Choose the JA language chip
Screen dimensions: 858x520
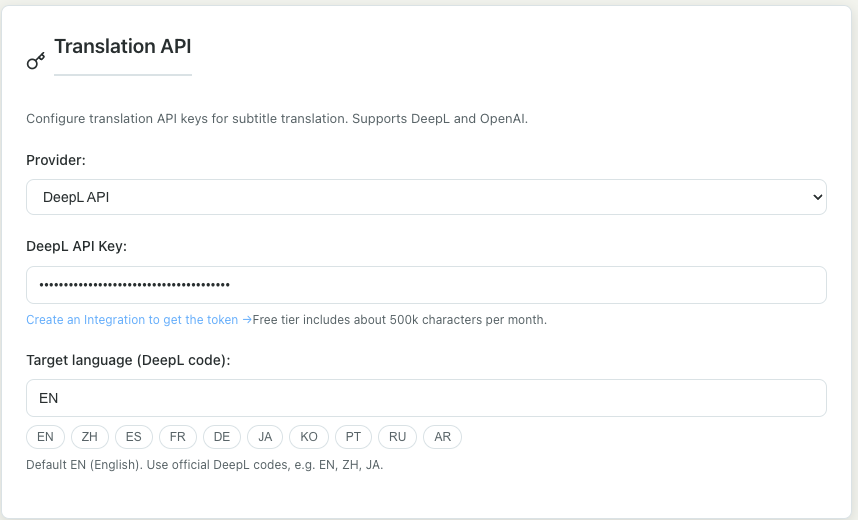point(265,437)
